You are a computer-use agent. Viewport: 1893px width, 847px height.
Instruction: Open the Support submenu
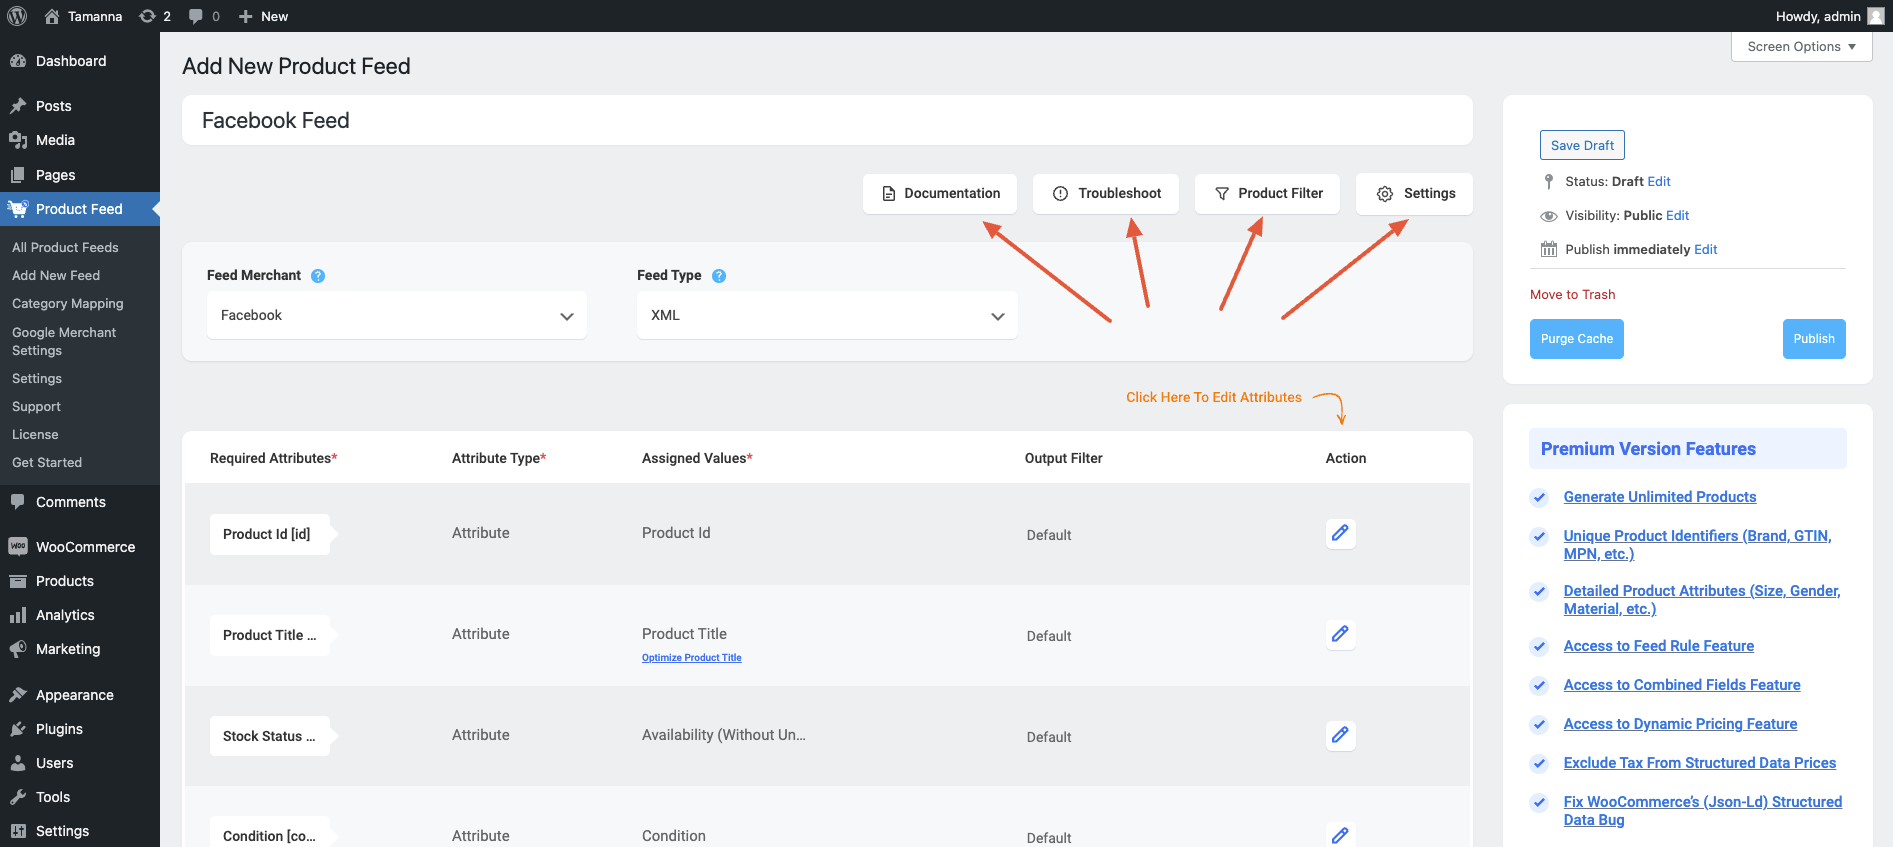36,407
